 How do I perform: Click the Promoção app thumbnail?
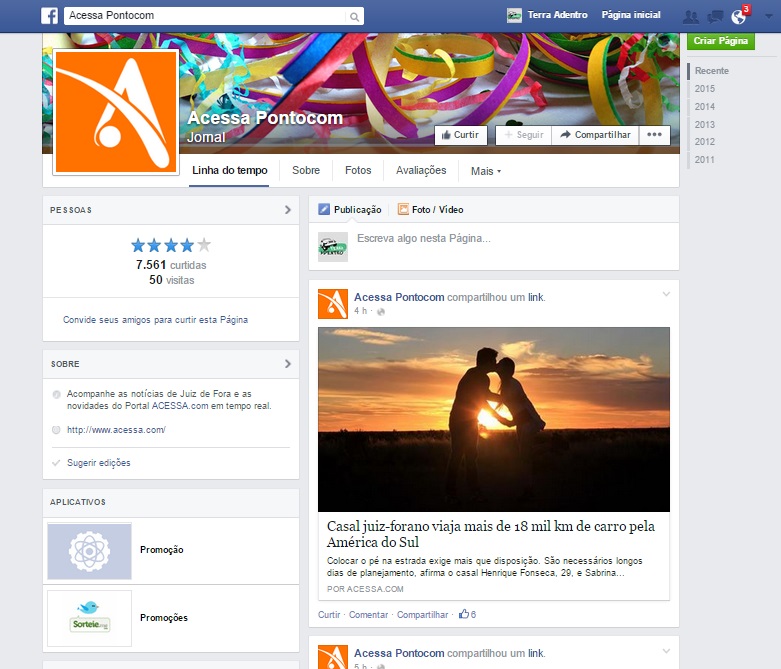click(90, 551)
